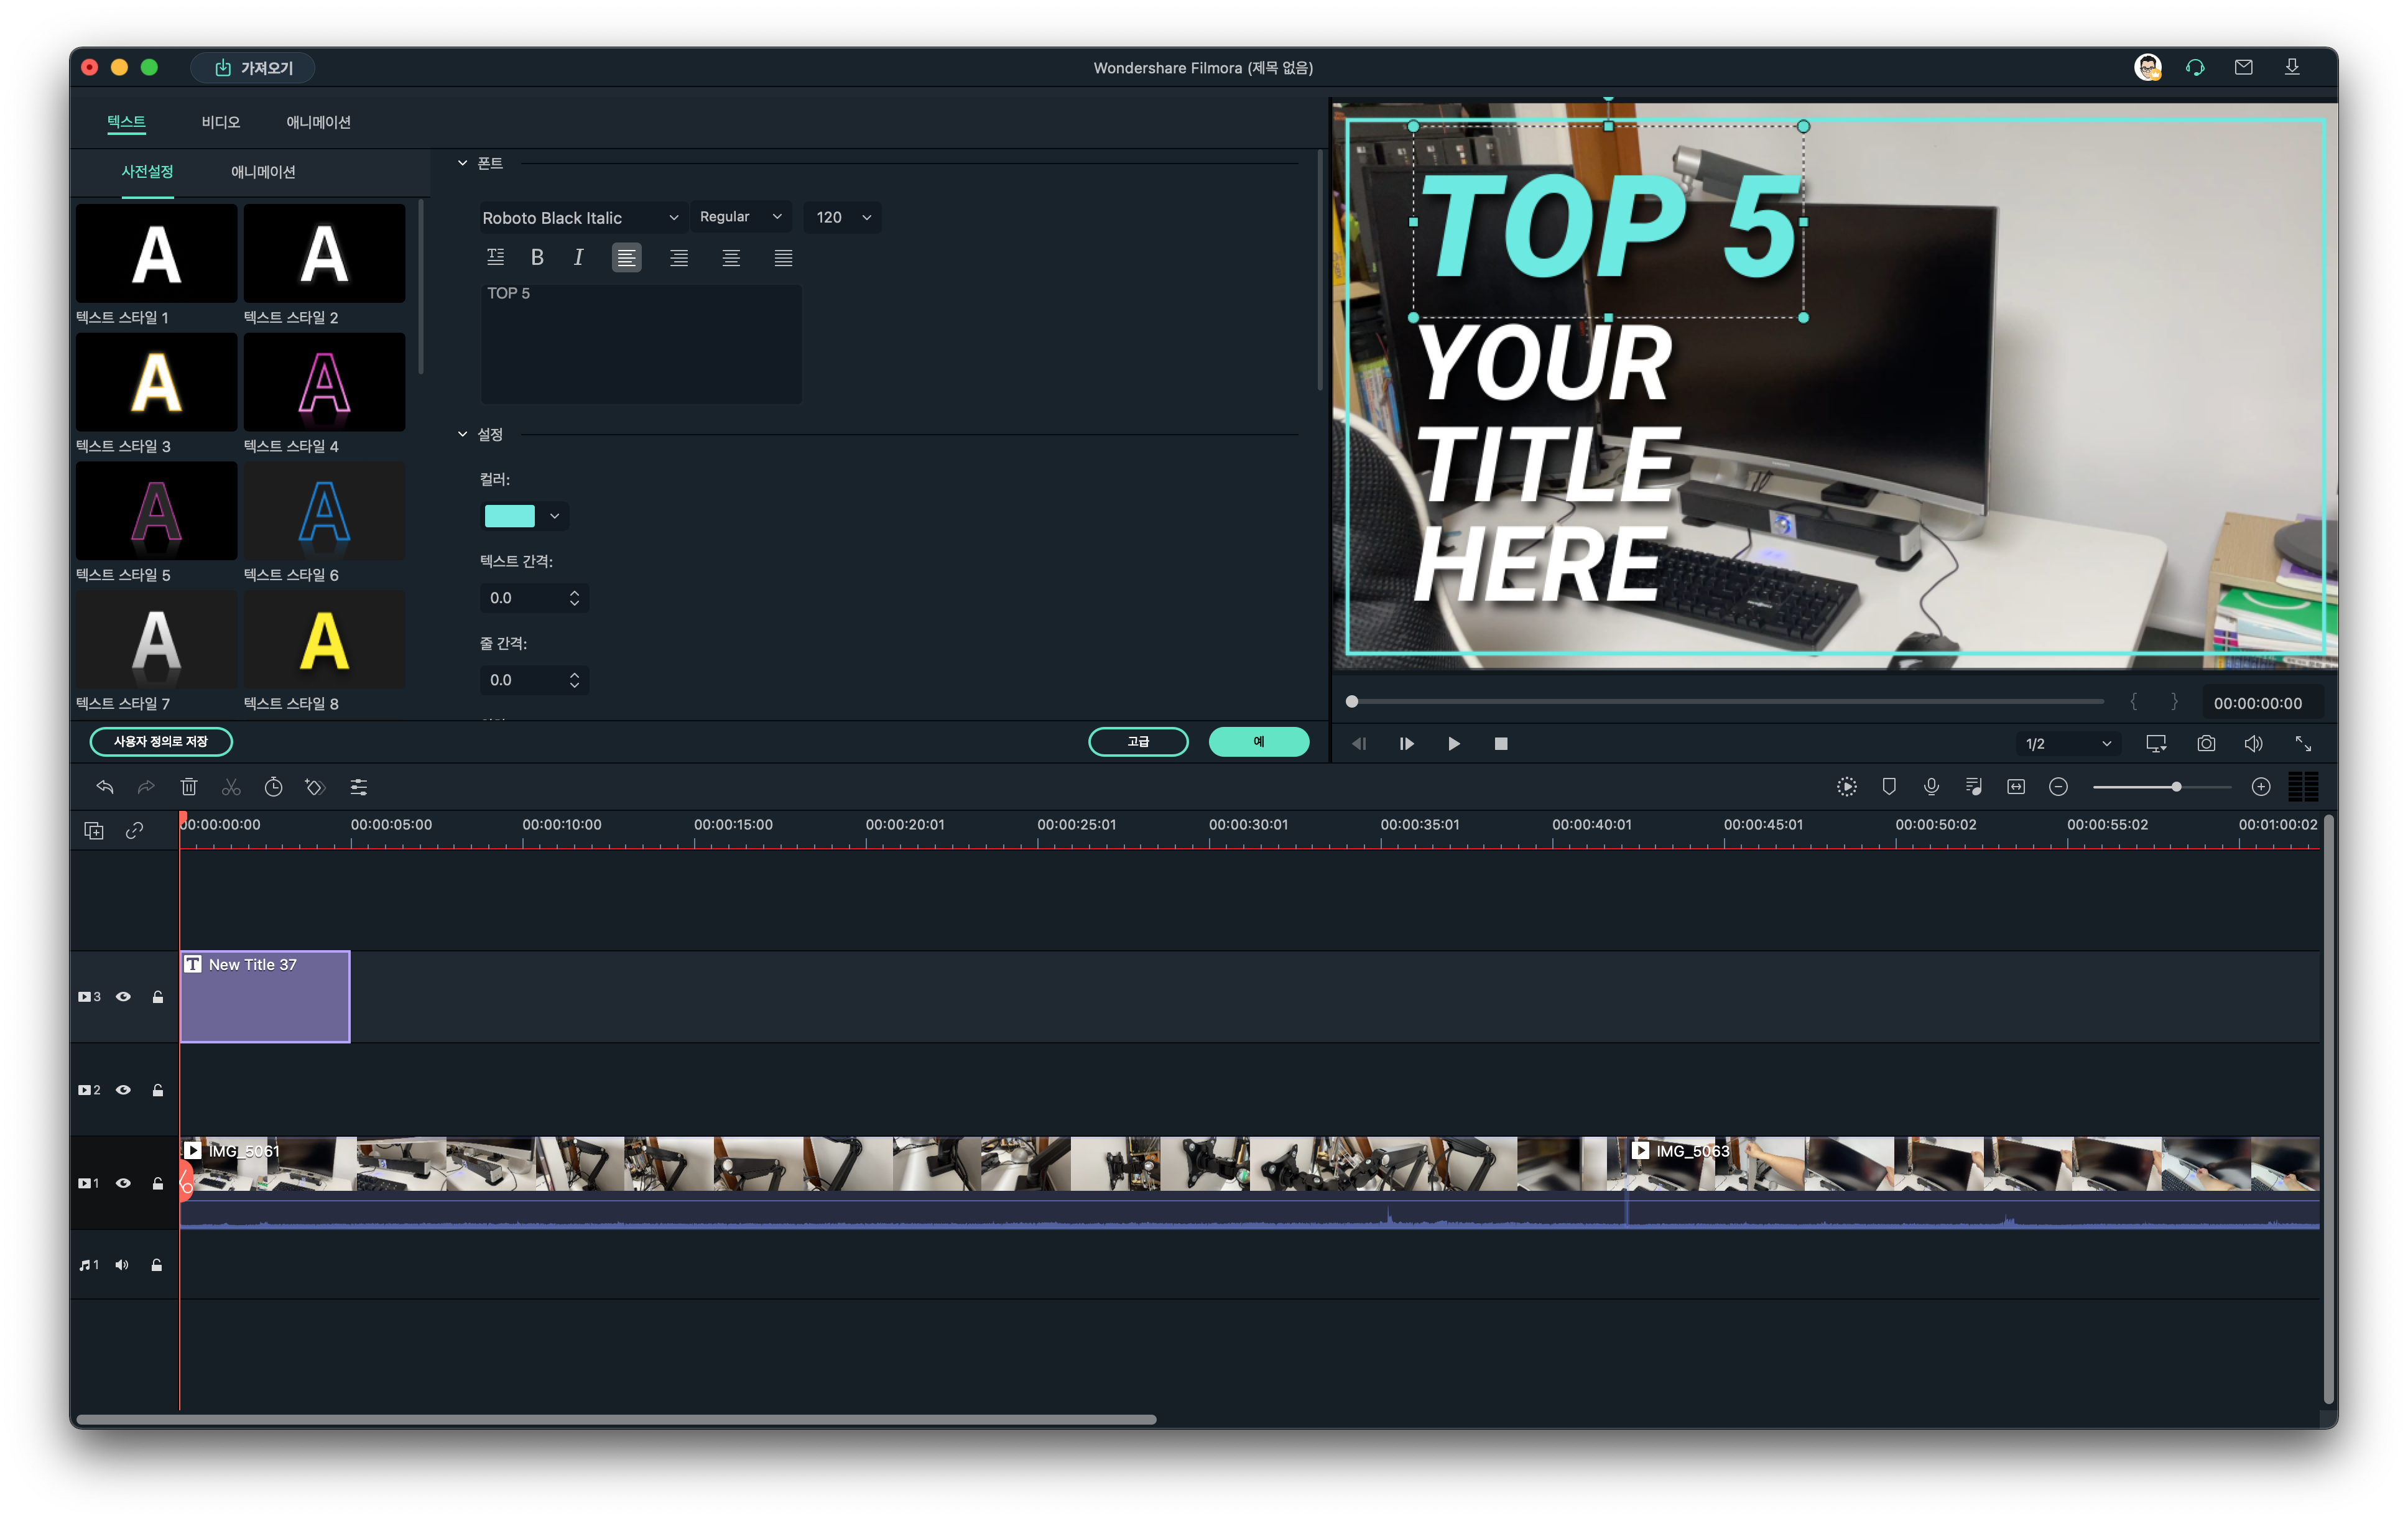Click the cyan text color swatch
The image size is (2408, 1521).
tap(509, 516)
